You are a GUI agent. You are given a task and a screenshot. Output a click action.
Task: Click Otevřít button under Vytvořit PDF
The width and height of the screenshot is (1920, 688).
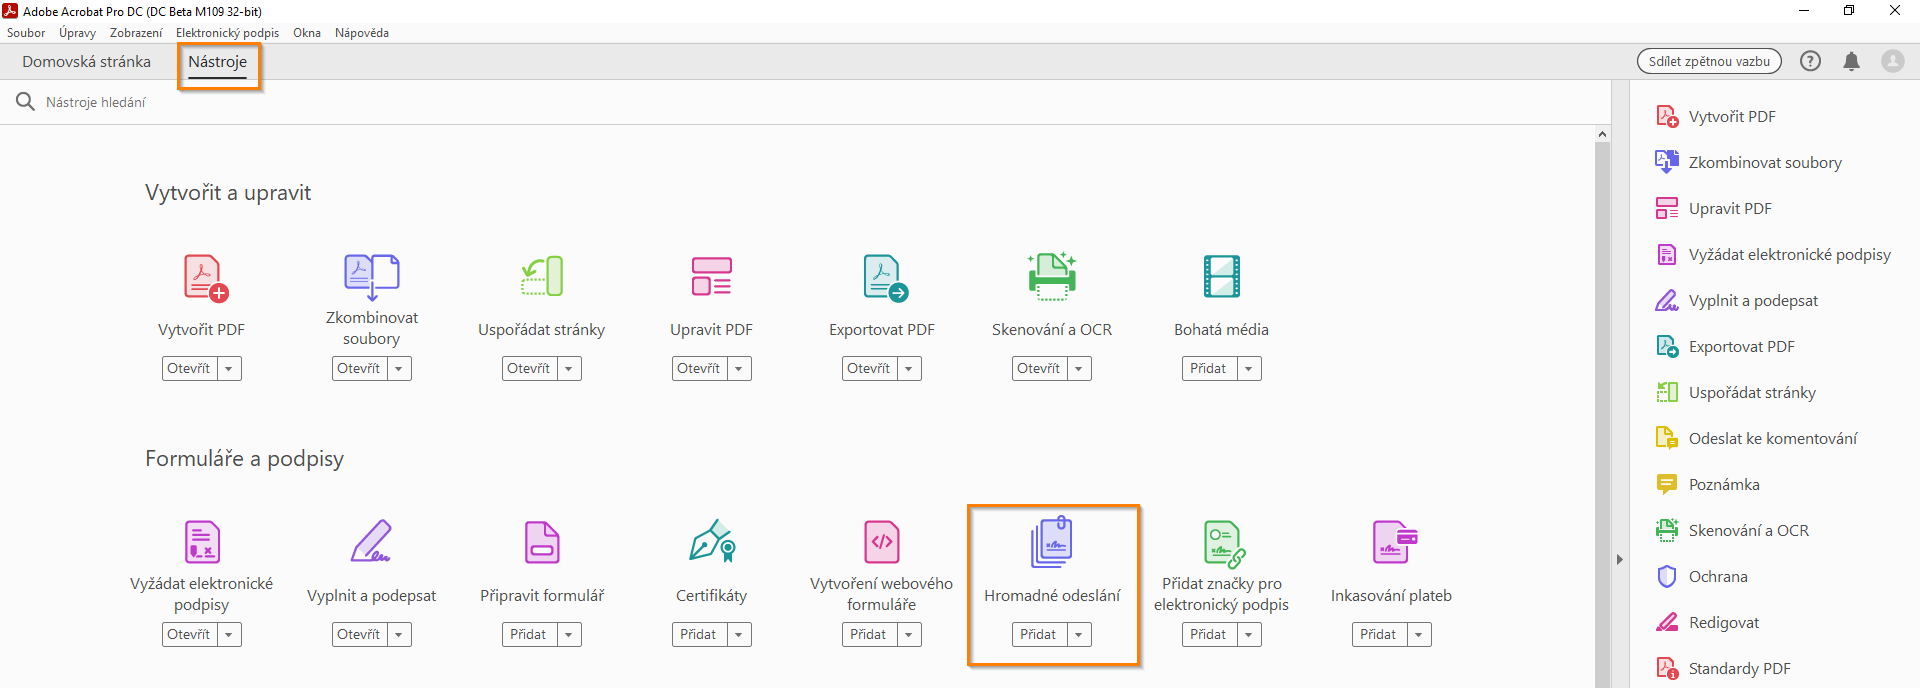point(190,369)
